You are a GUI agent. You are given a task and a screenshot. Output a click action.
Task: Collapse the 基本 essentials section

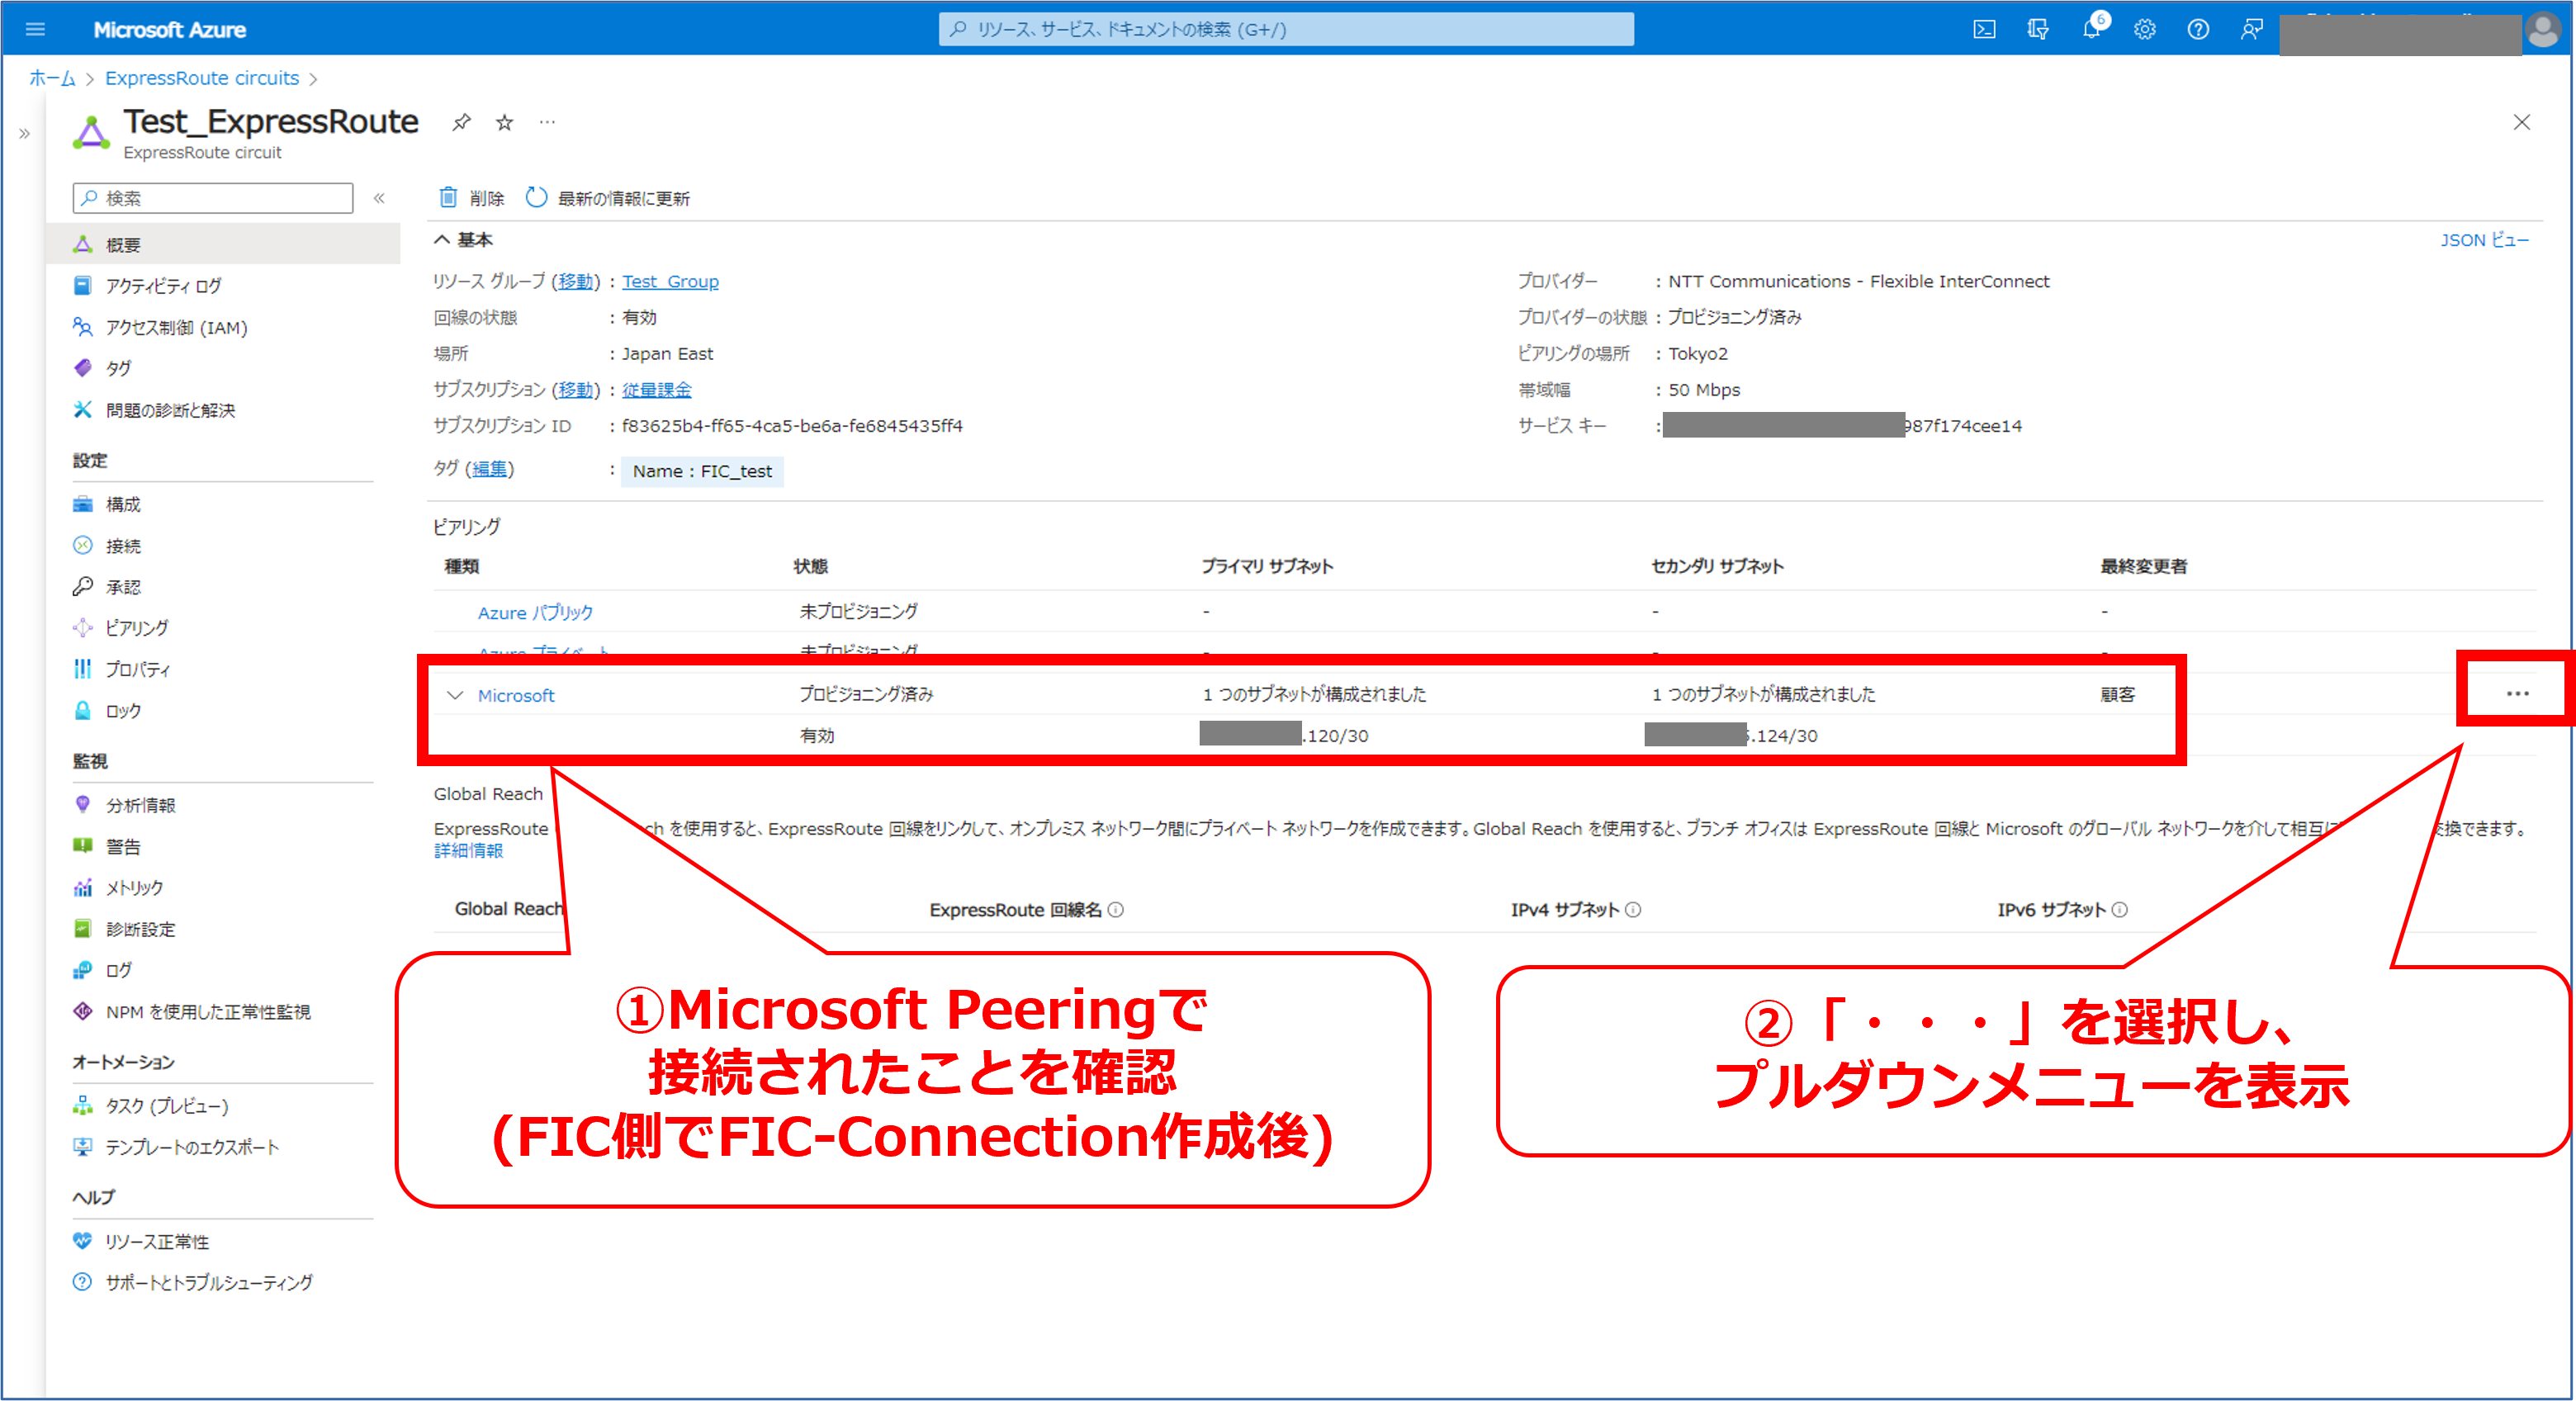click(442, 240)
